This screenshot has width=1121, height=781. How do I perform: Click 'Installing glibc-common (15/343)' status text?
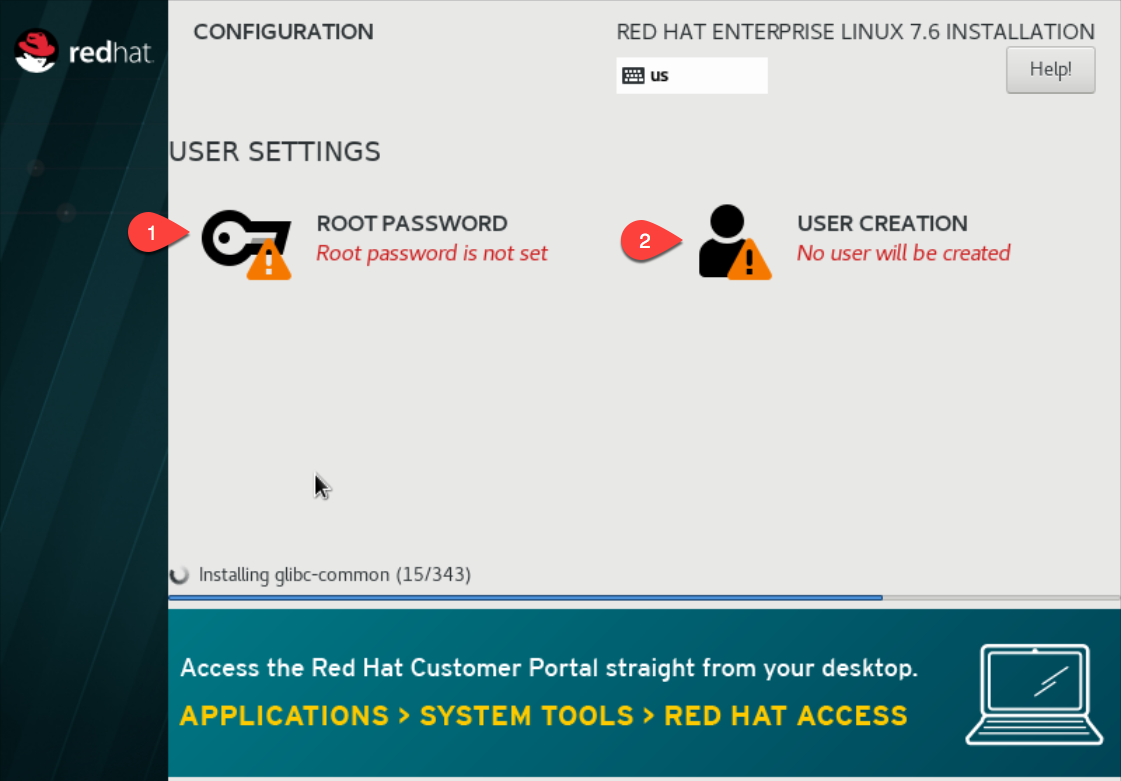click(335, 574)
